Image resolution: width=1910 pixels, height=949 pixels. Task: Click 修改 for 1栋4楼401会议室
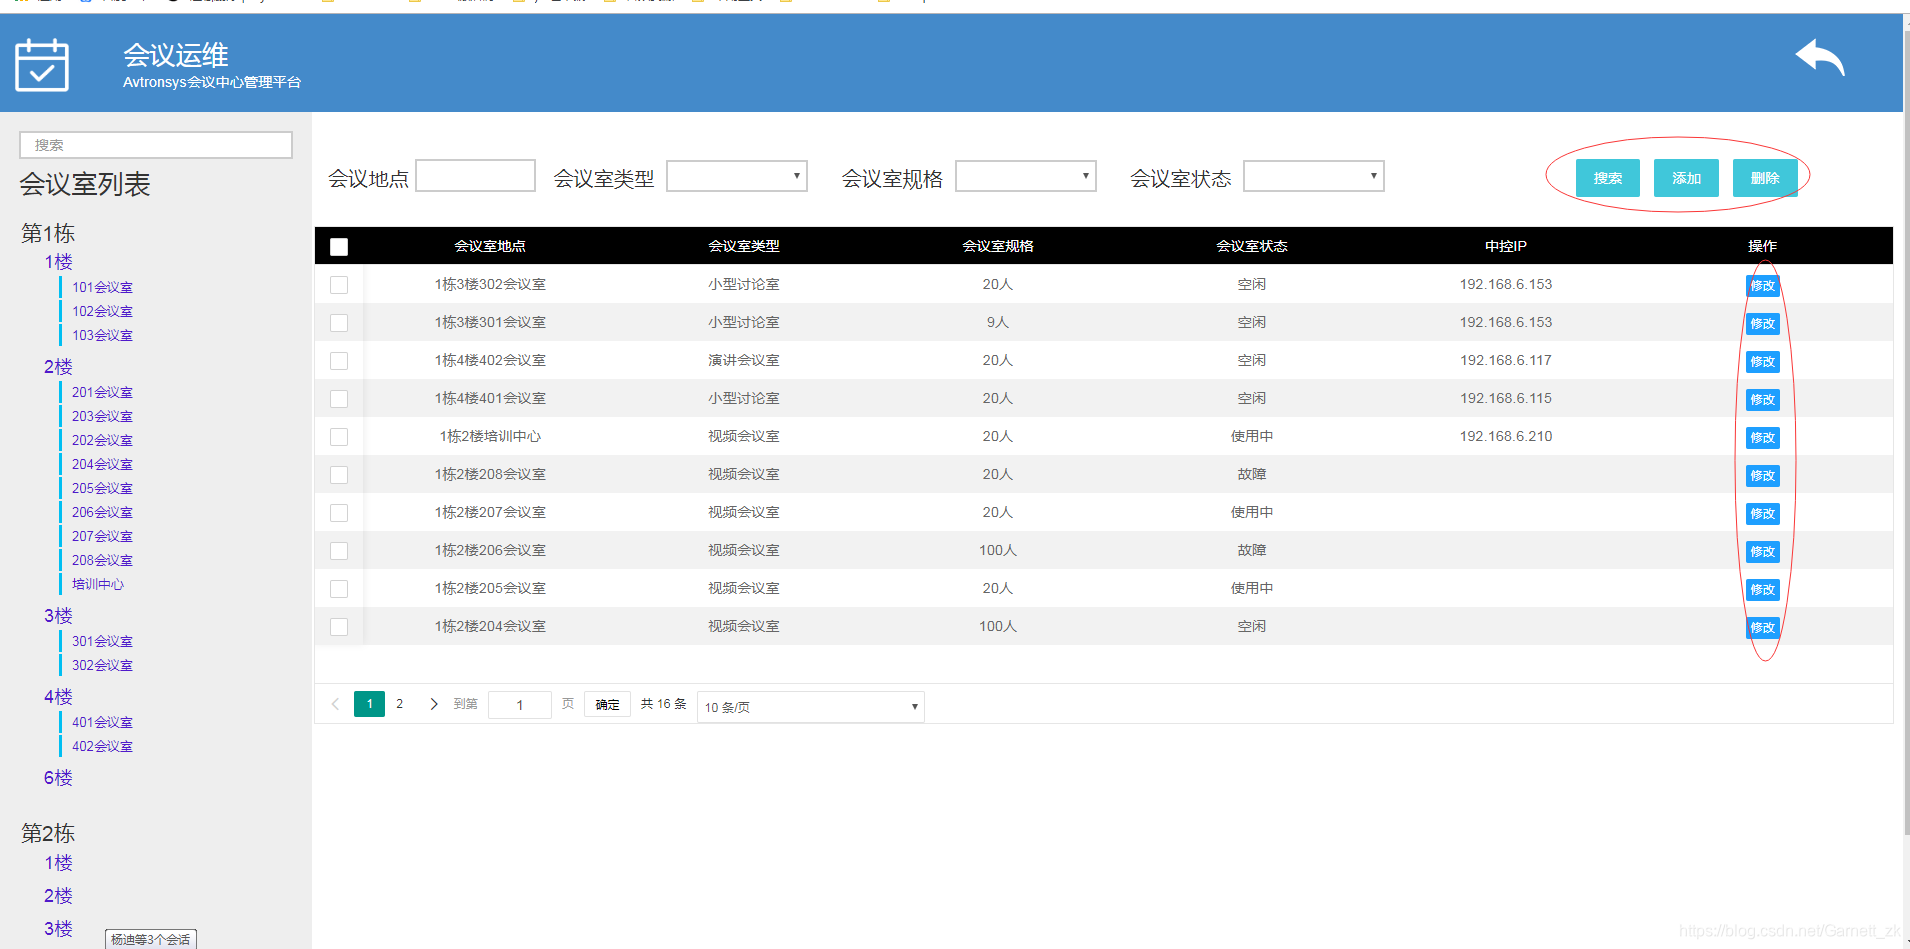(1763, 400)
